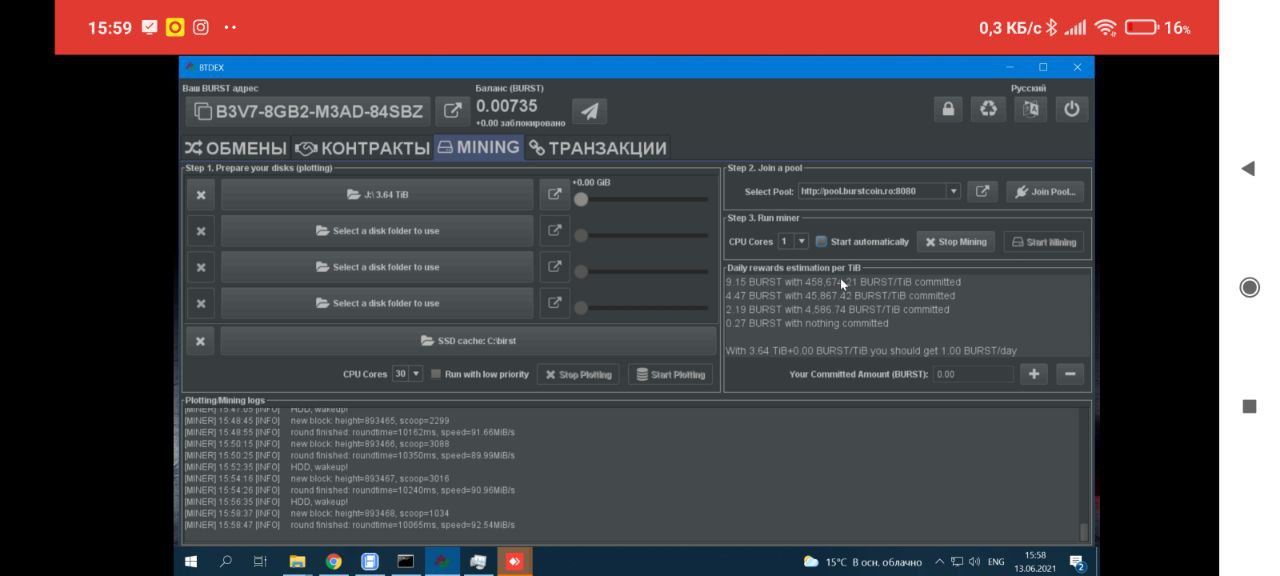
Task: Click the plus button for committed amount
Action: click(x=1034, y=374)
